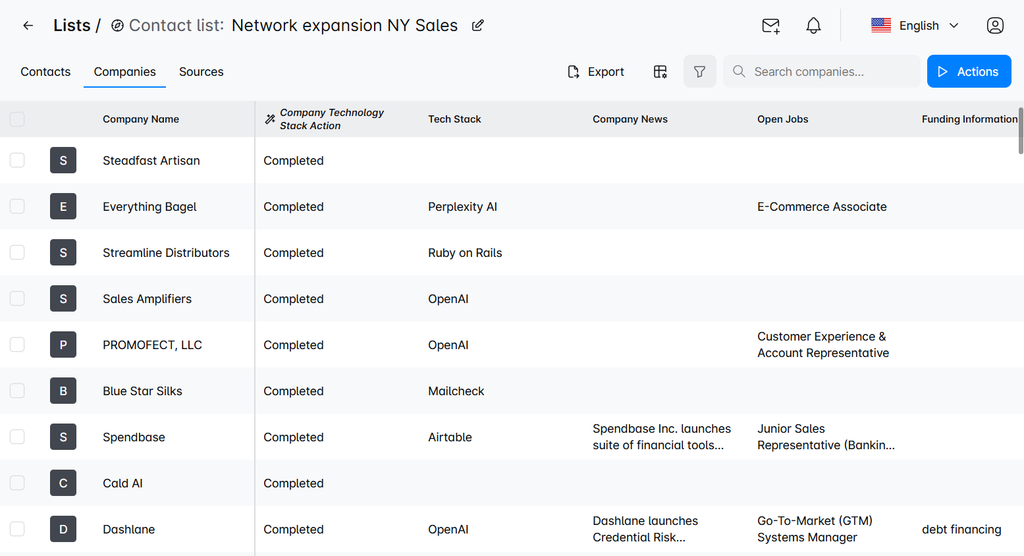This screenshot has height=556, width=1024.
Task: Check the Cald AI row checkbox
Action: click(x=17, y=483)
